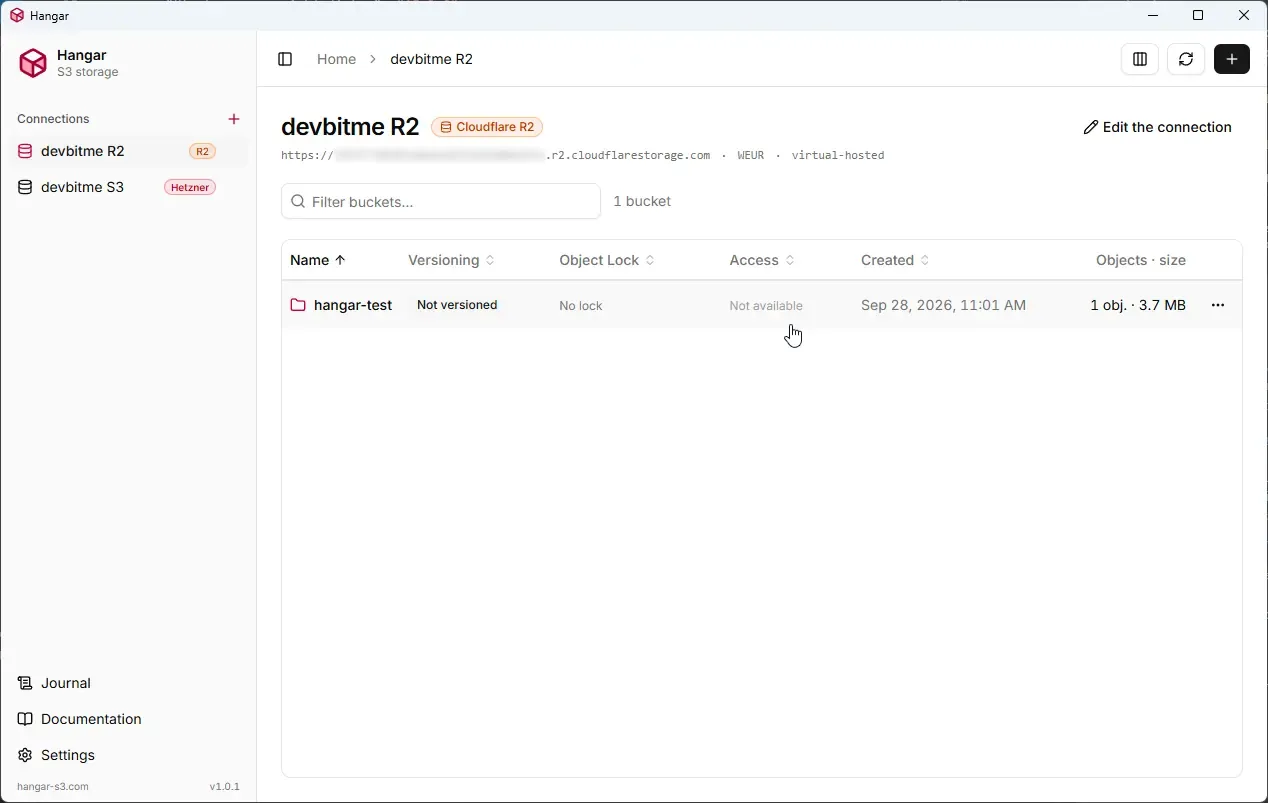Toggle the sidebar panel icon
Screen dimensions: 1268x803
[x=285, y=59]
